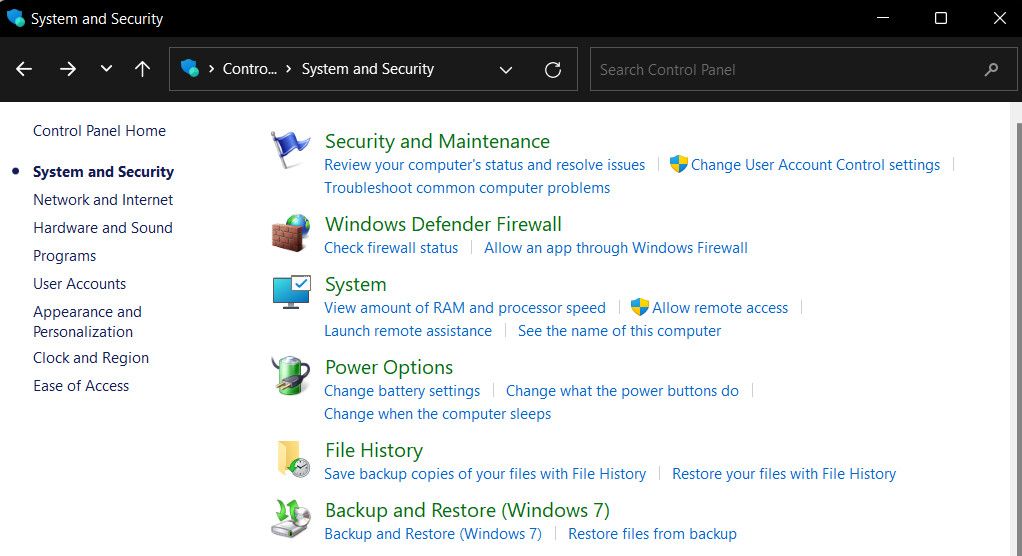Open User Accounts category

coord(80,284)
